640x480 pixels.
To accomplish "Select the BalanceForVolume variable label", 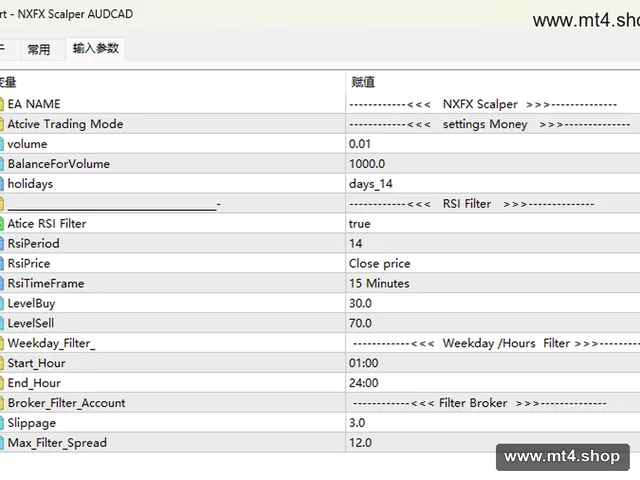I will point(59,164).
